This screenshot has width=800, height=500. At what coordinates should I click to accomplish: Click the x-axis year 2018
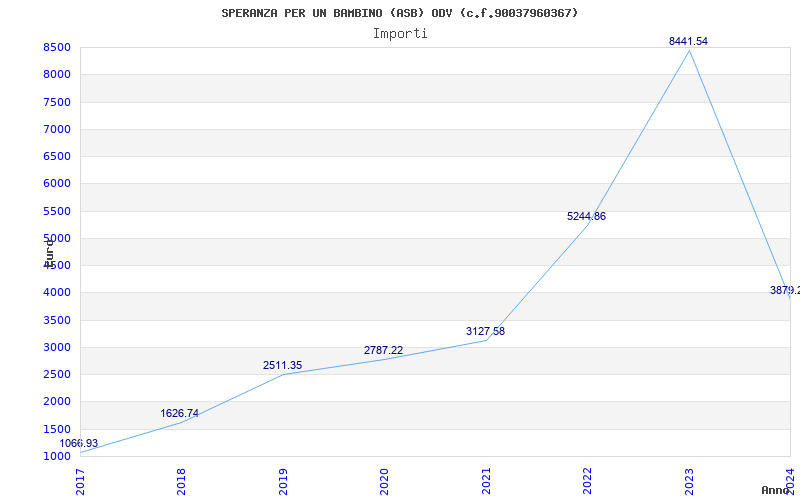pyautogui.click(x=181, y=482)
